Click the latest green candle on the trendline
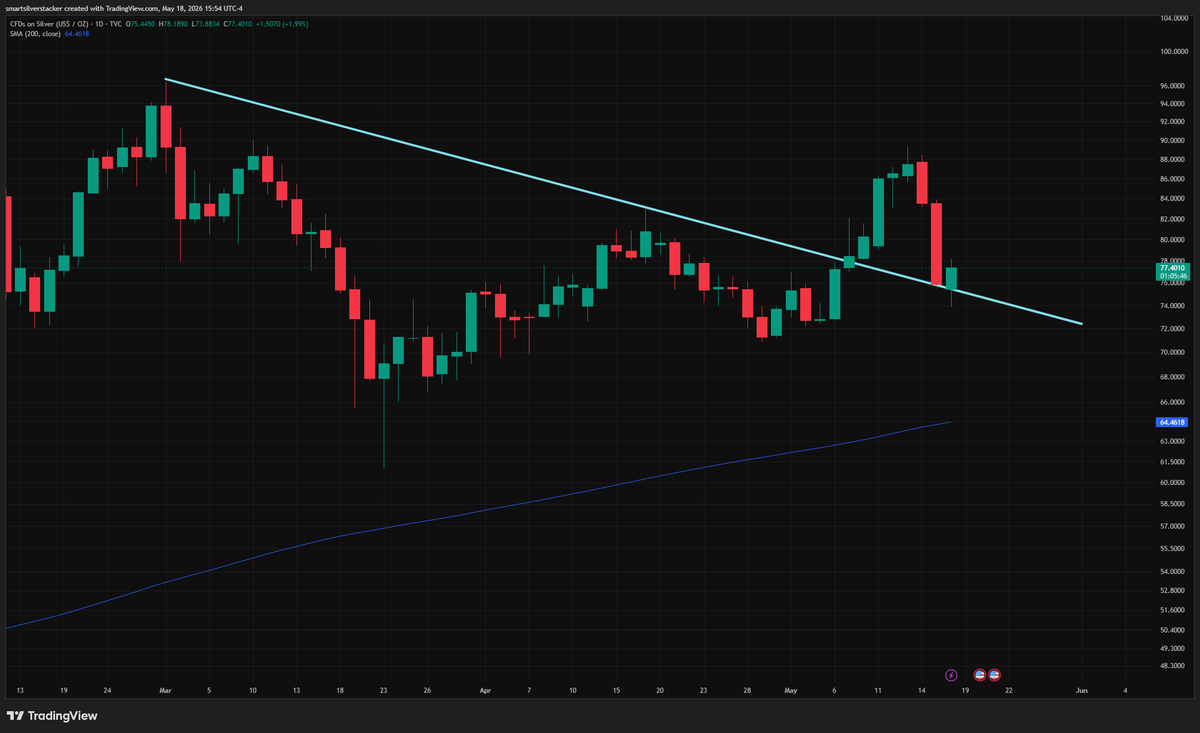The image size is (1200, 733). pyautogui.click(x=951, y=279)
